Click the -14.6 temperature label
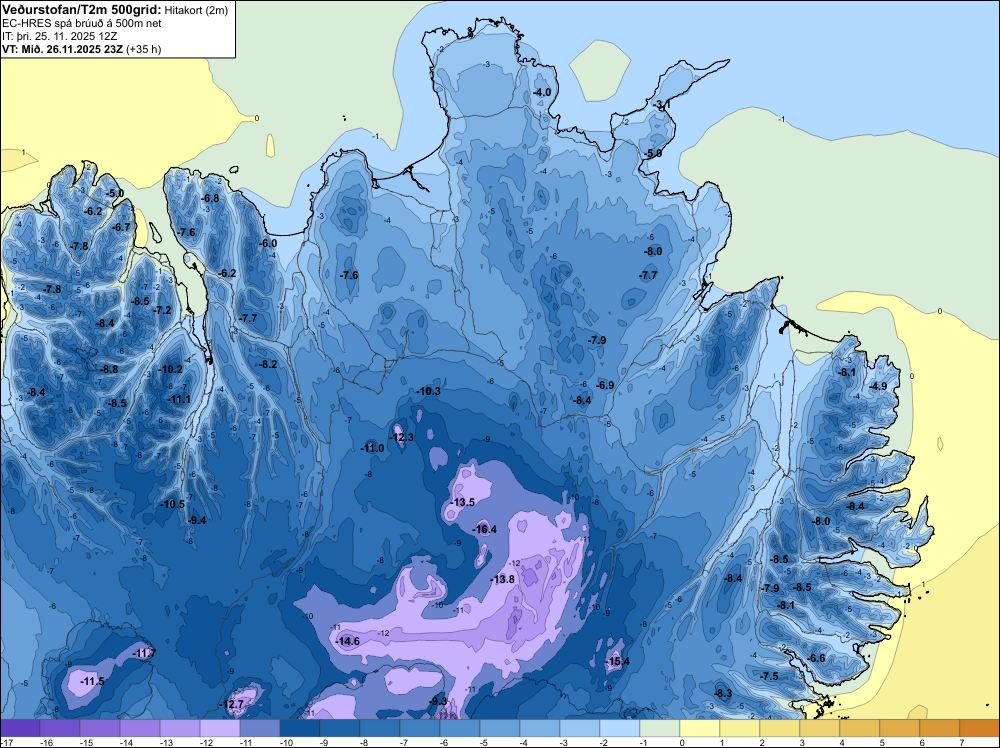The height and width of the screenshot is (748, 1000). (x=348, y=641)
